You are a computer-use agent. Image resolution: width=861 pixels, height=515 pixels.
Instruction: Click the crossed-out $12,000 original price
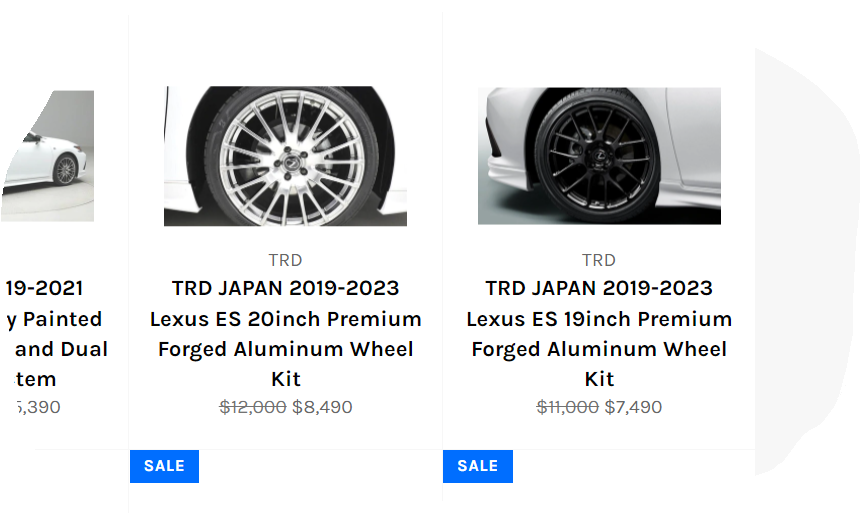click(x=253, y=407)
